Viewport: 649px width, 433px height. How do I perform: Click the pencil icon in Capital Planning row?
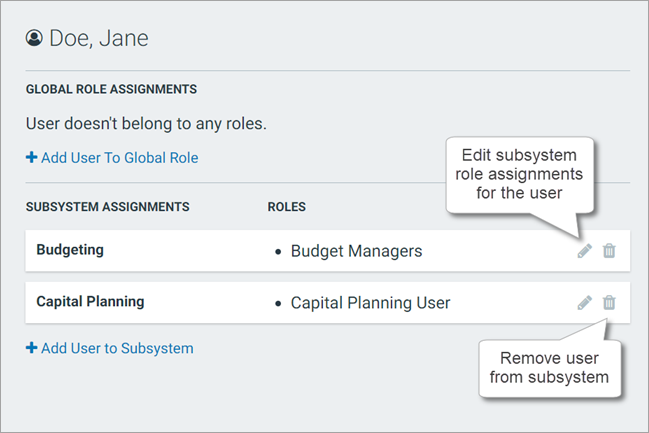click(x=585, y=302)
